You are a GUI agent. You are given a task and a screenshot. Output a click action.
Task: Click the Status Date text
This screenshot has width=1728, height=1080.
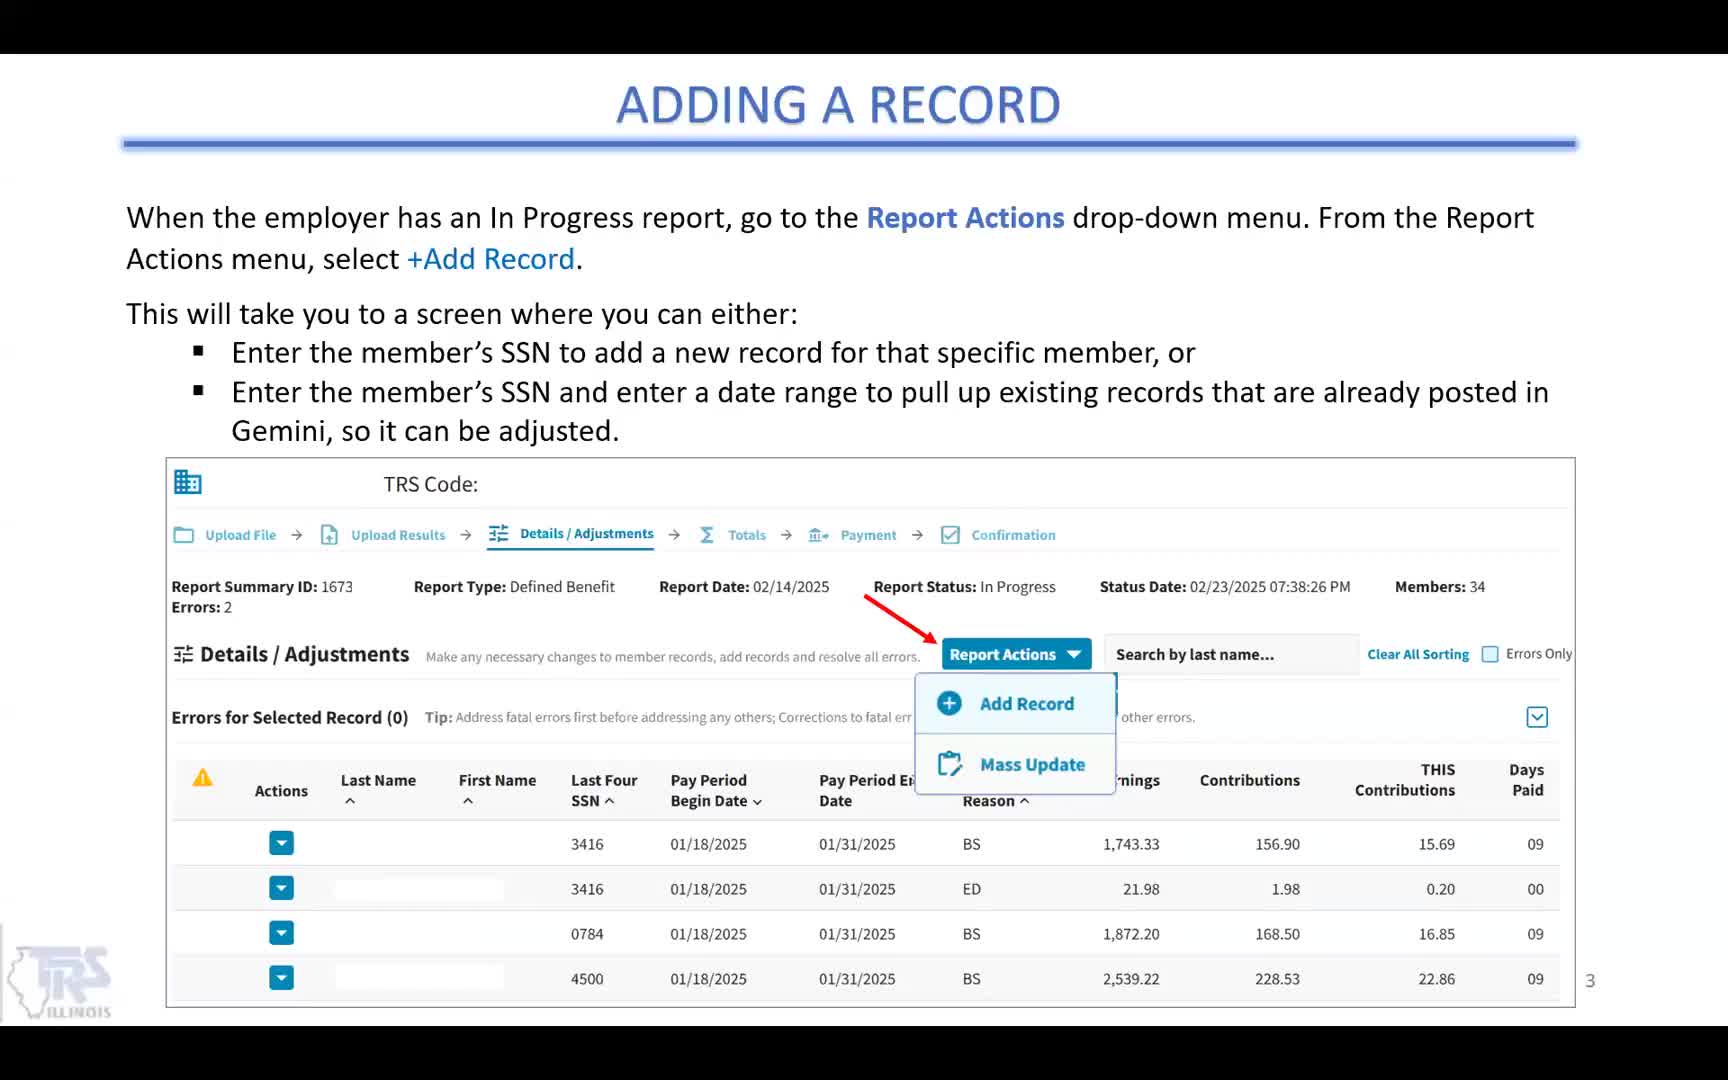pyautogui.click(x=1225, y=587)
